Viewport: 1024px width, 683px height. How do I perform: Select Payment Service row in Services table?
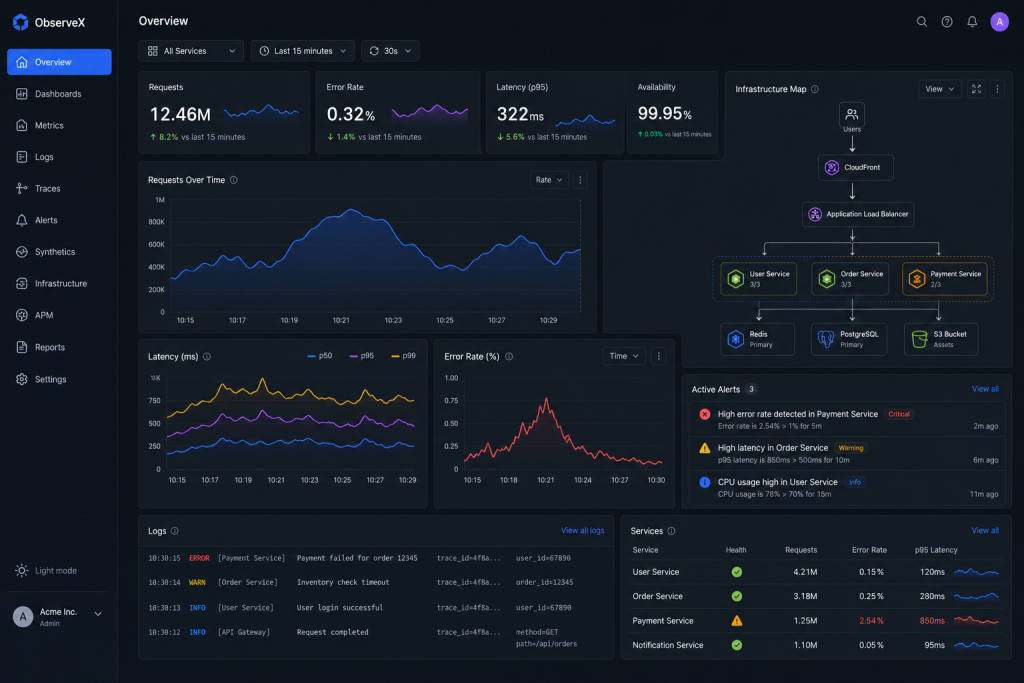pos(815,621)
